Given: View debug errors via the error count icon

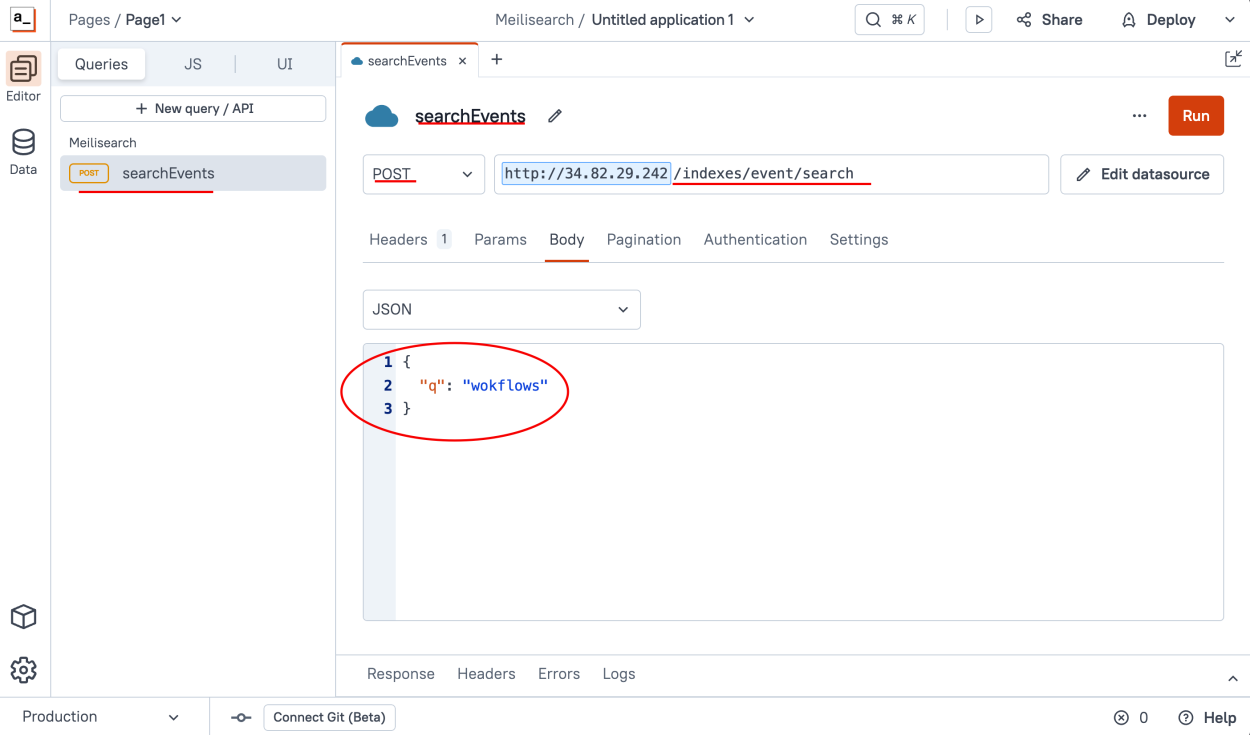Looking at the screenshot, I should point(1131,717).
